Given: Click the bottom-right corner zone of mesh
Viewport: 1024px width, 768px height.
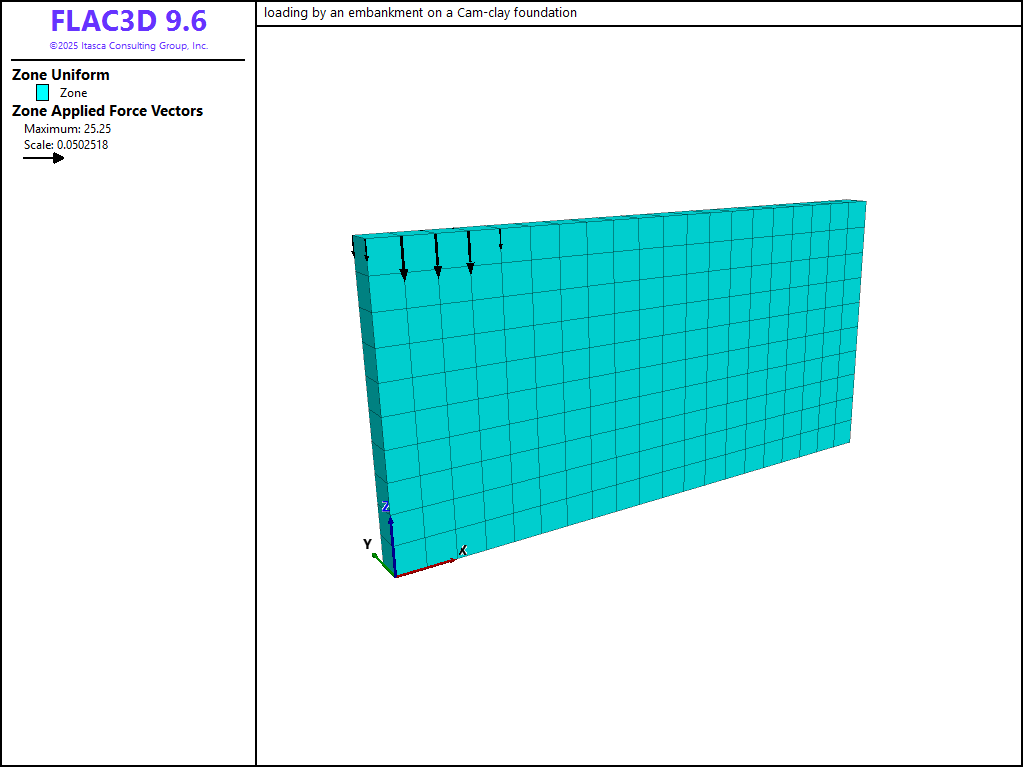Looking at the screenshot, I should click(841, 430).
